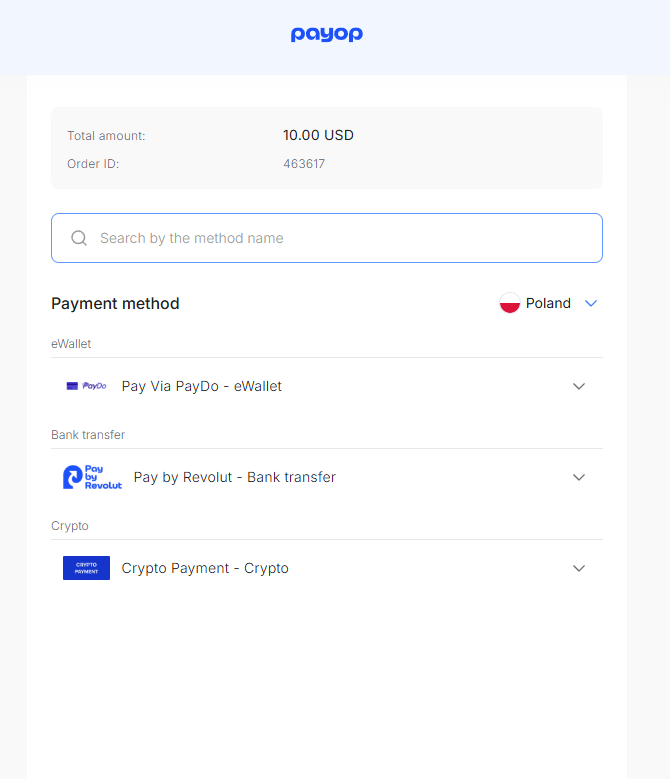This screenshot has width=670, height=779.
Task: Open the Poland country dropdown arrow
Action: (x=591, y=303)
